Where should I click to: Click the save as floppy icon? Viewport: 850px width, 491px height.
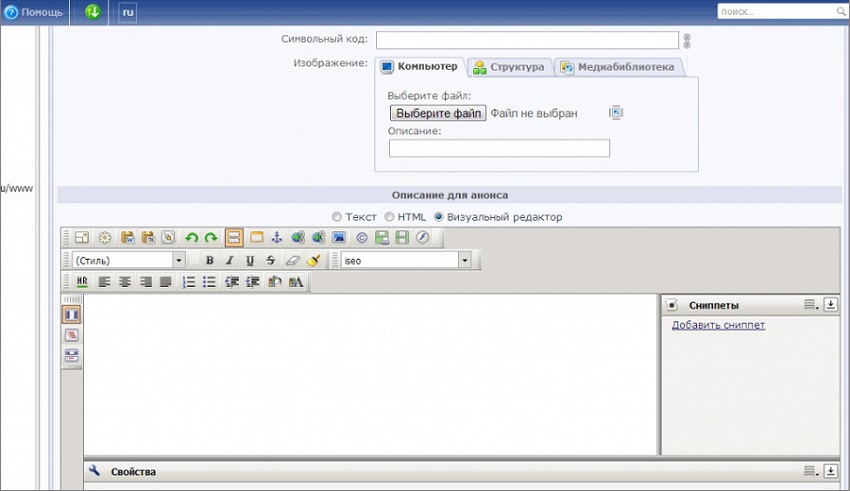click(x=382, y=237)
